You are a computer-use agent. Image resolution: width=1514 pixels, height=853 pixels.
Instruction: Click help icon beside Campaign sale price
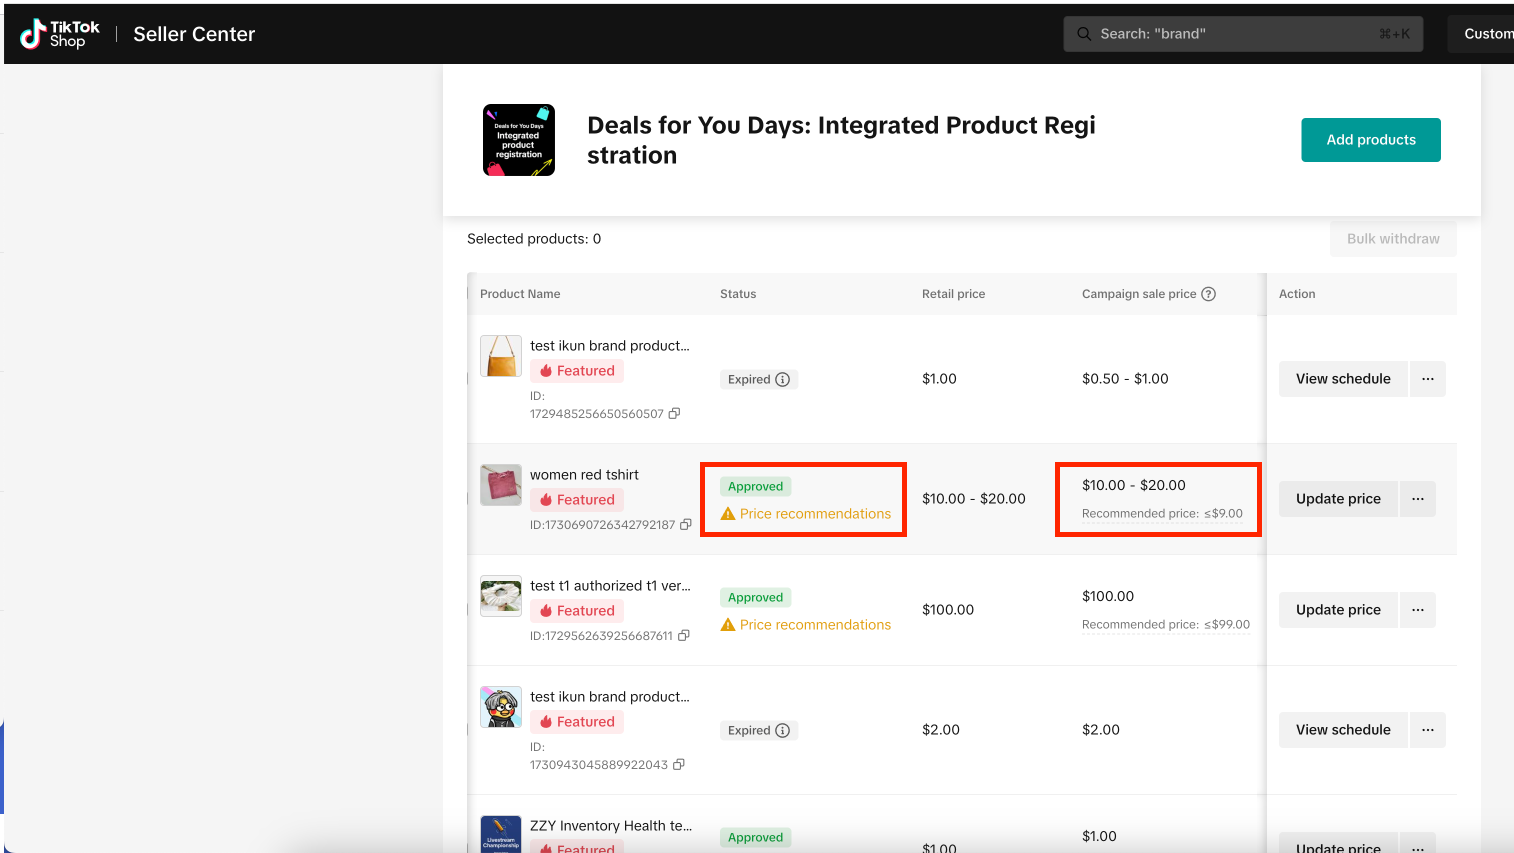(1208, 294)
